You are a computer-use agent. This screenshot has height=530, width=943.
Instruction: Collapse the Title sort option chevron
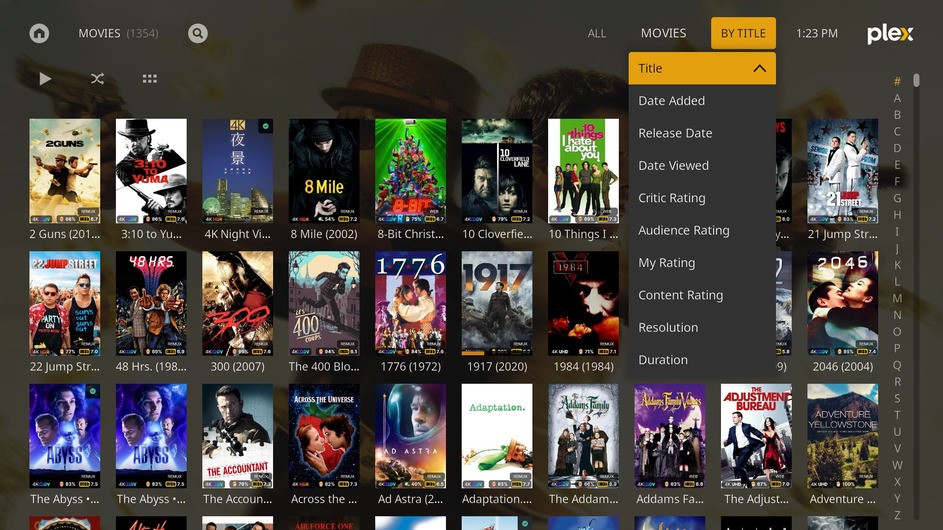(x=760, y=69)
